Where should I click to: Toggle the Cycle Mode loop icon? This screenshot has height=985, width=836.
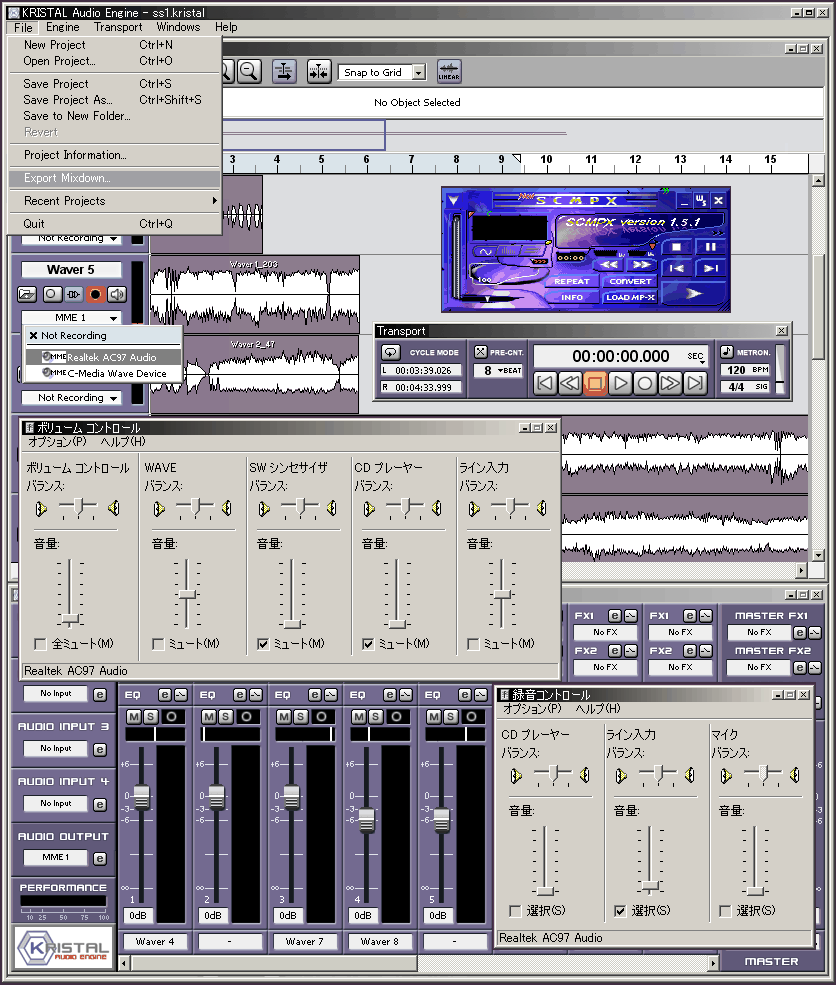391,352
